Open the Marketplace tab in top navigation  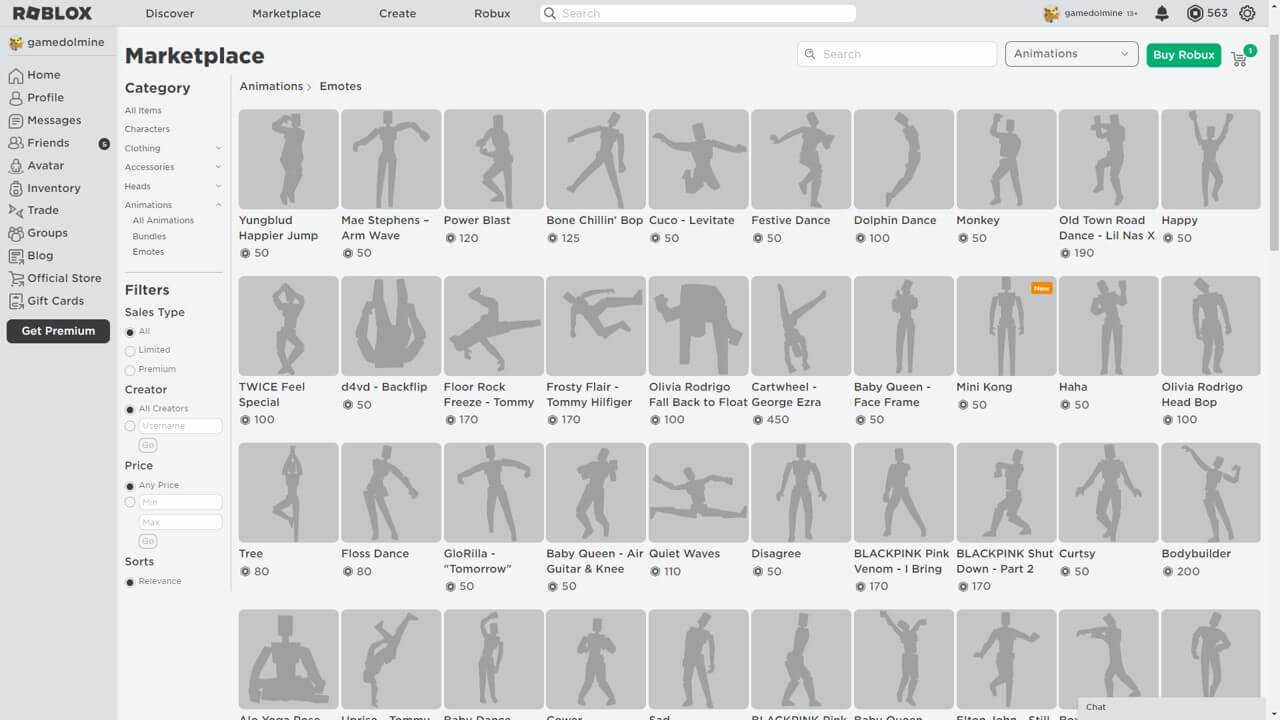click(287, 14)
